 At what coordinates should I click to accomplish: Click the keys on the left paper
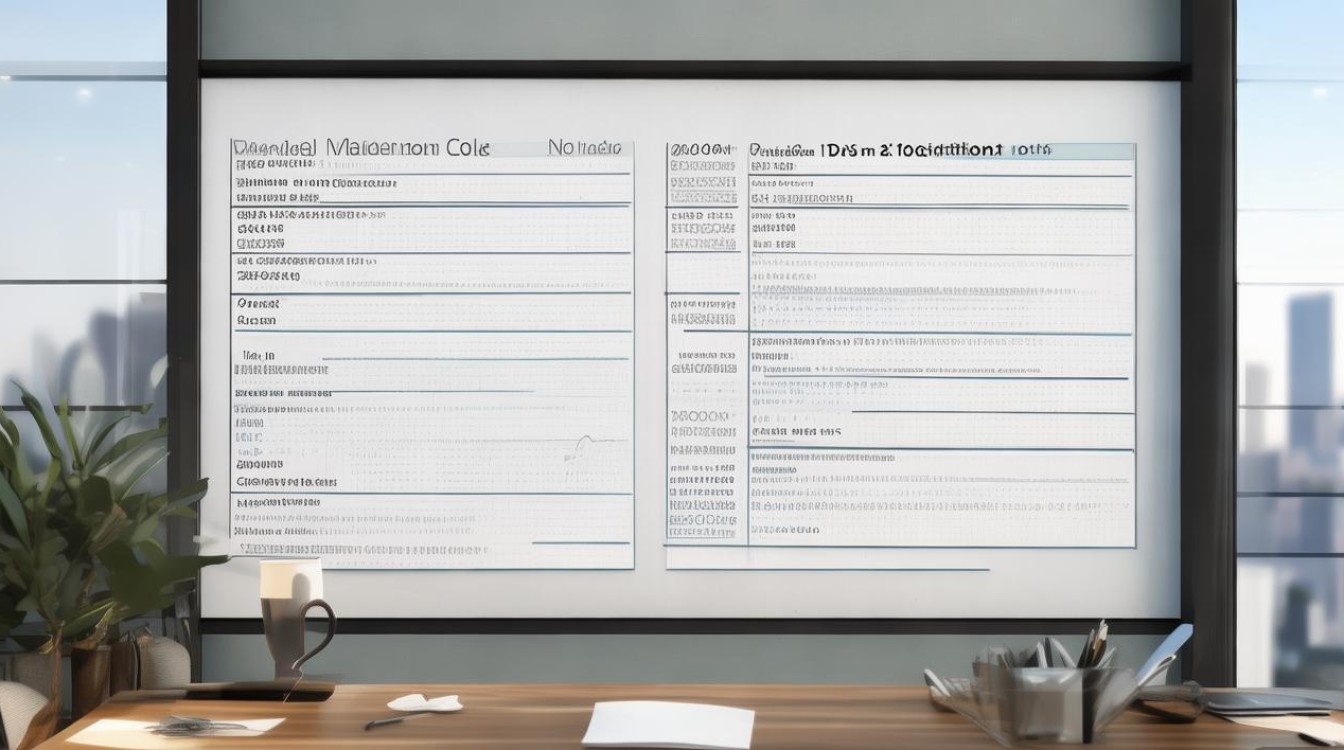pos(195,726)
